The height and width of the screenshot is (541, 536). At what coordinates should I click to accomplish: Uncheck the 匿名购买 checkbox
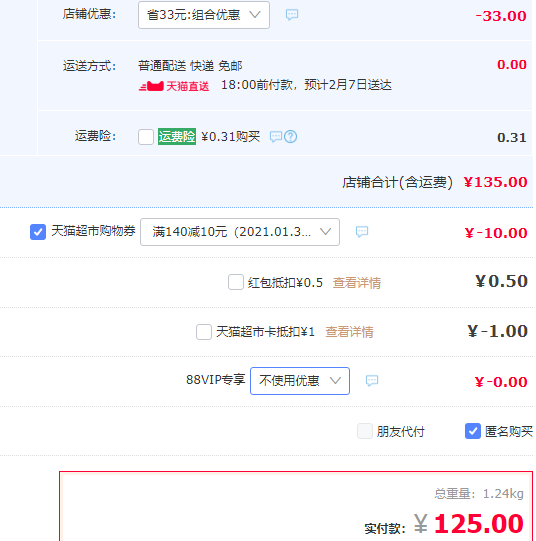[473, 431]
